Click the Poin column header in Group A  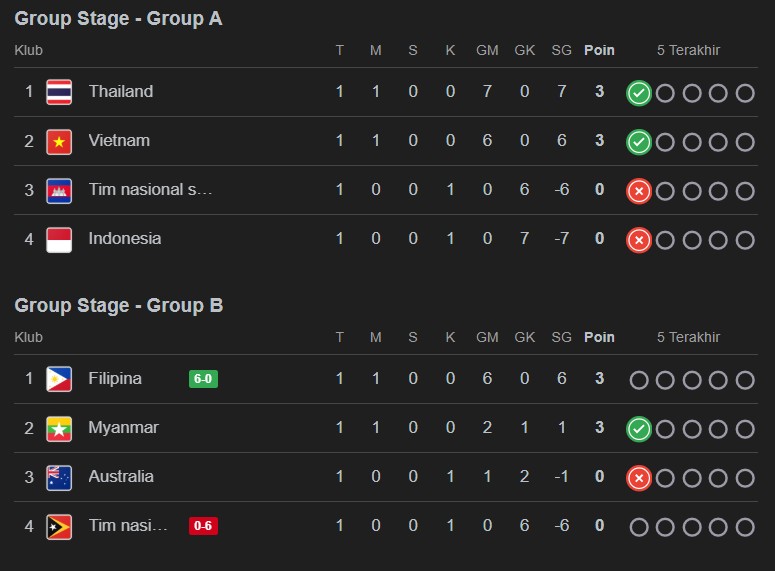[599, 50]
